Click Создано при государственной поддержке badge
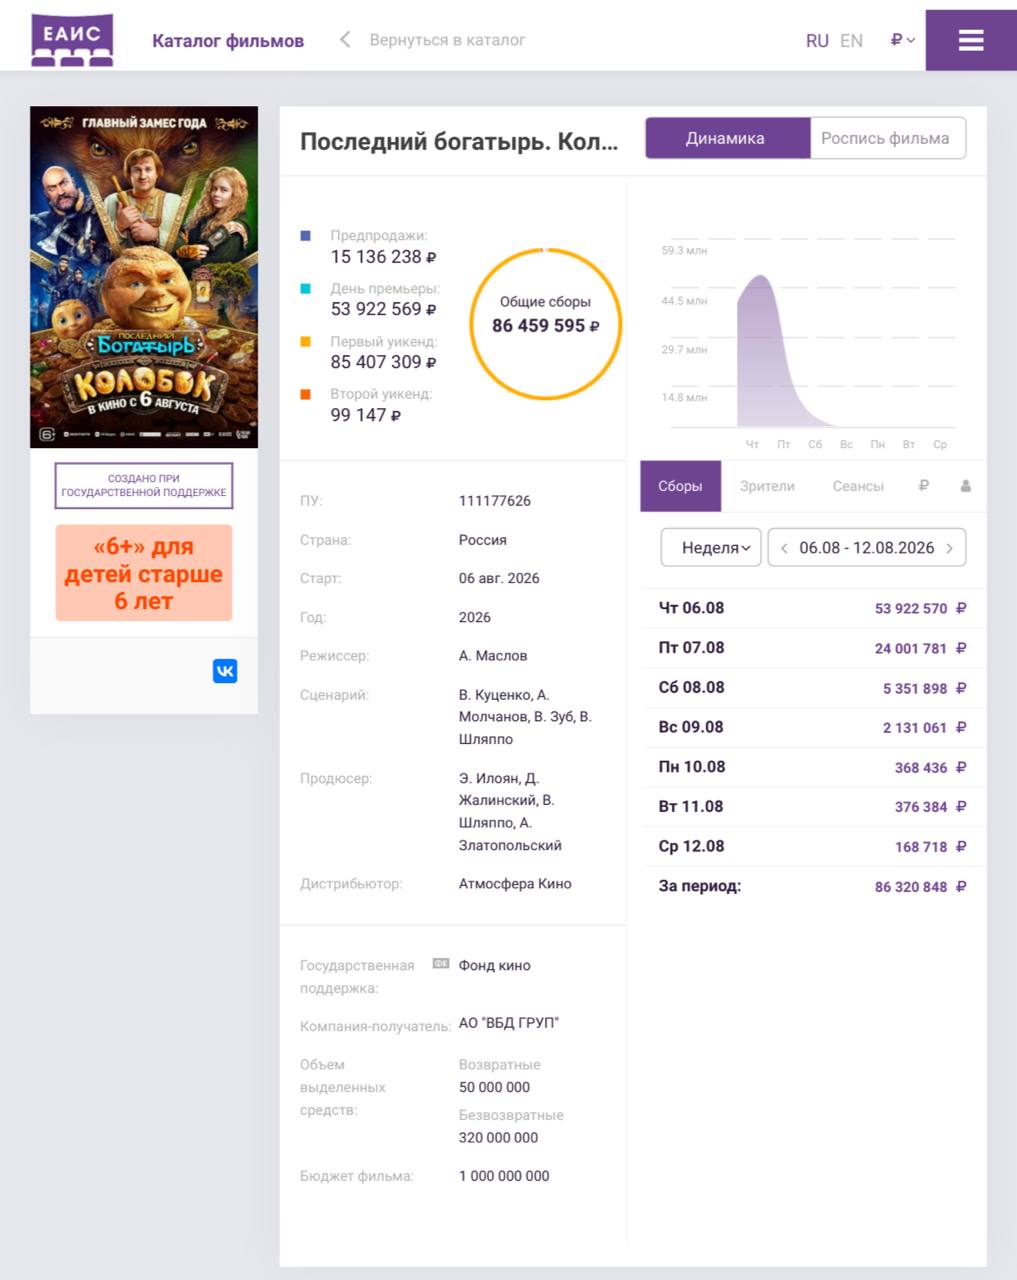1017x1280 pixels. [144, 485]
